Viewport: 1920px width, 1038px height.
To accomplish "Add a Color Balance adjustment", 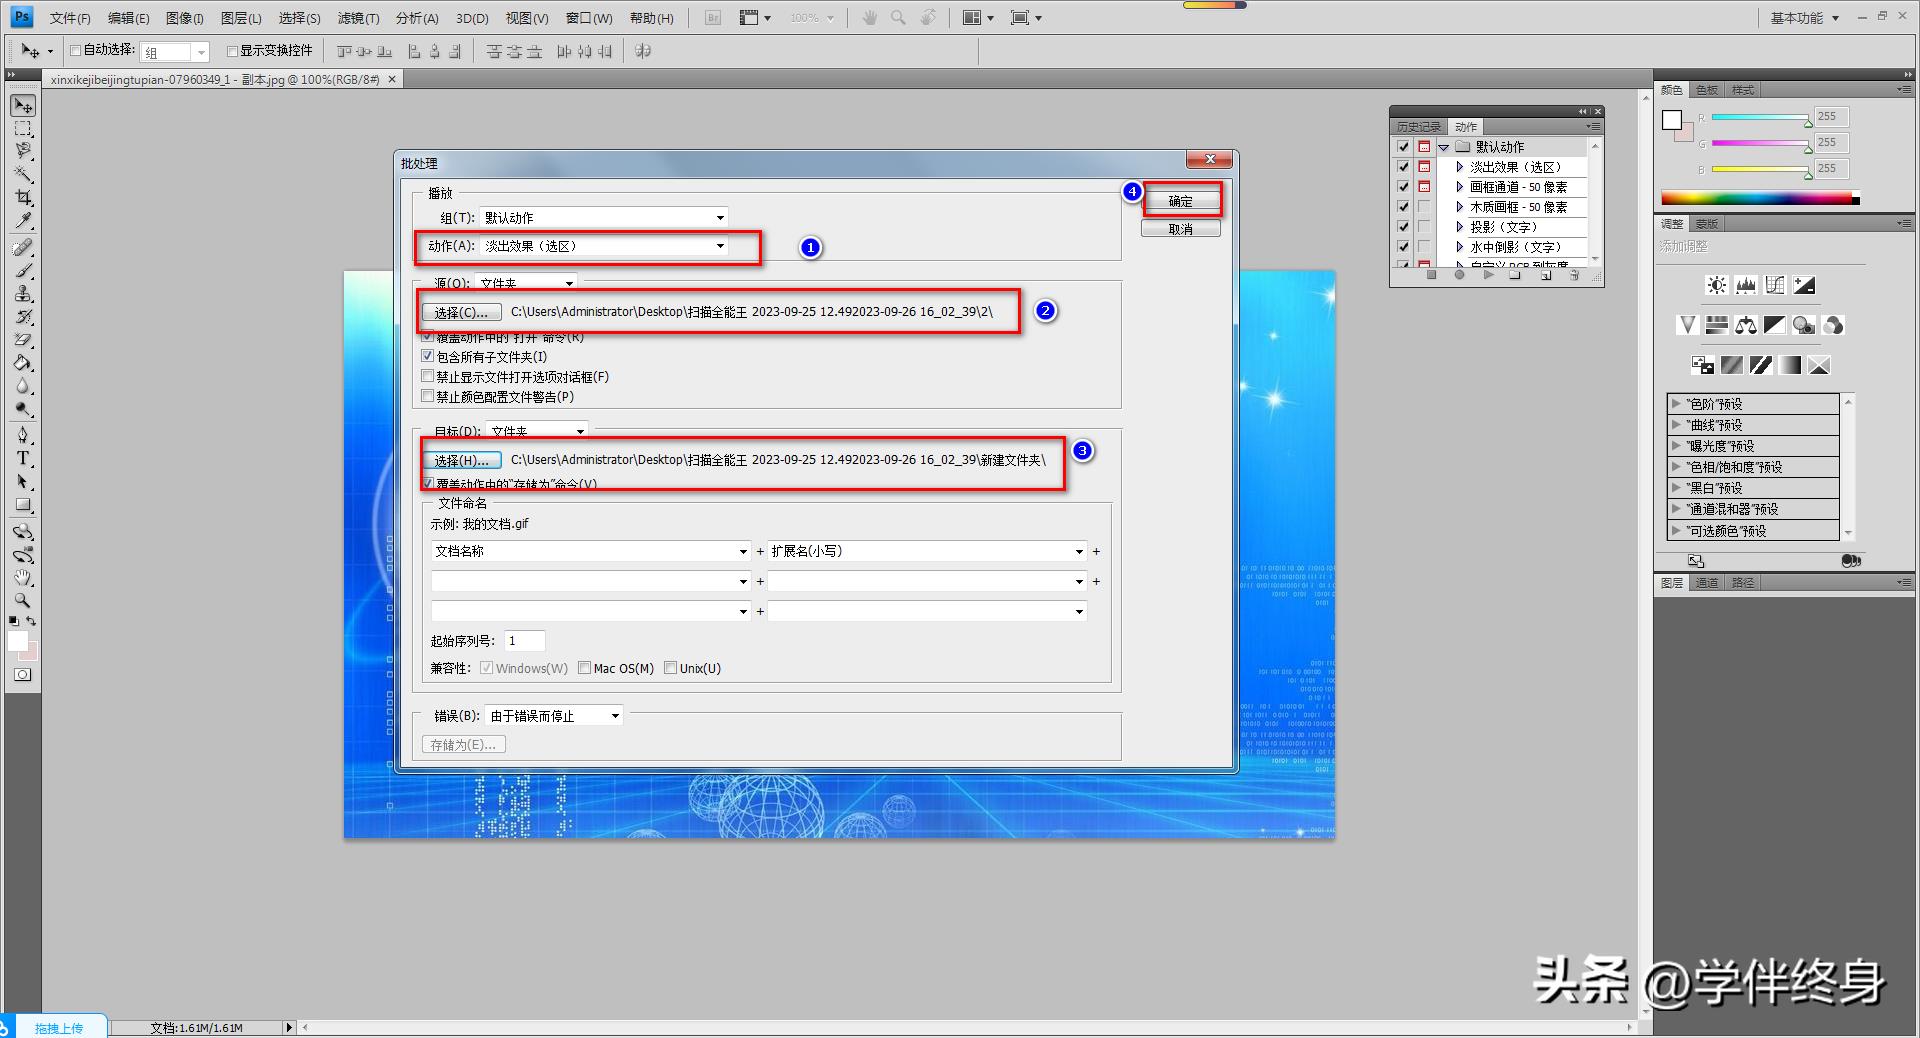I will (1746, 325).
